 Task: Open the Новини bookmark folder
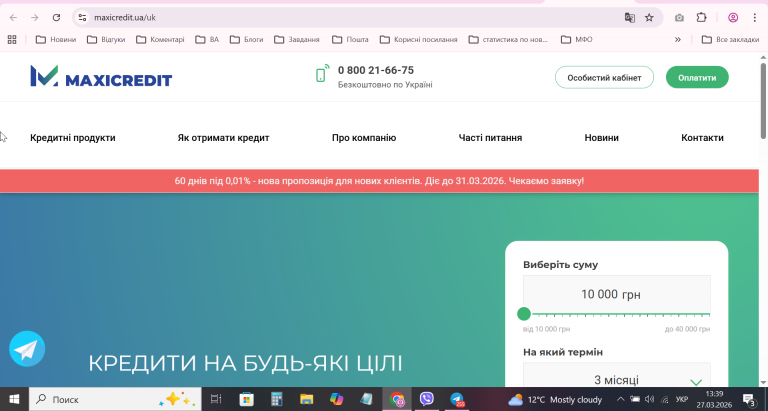pos(56,39)
